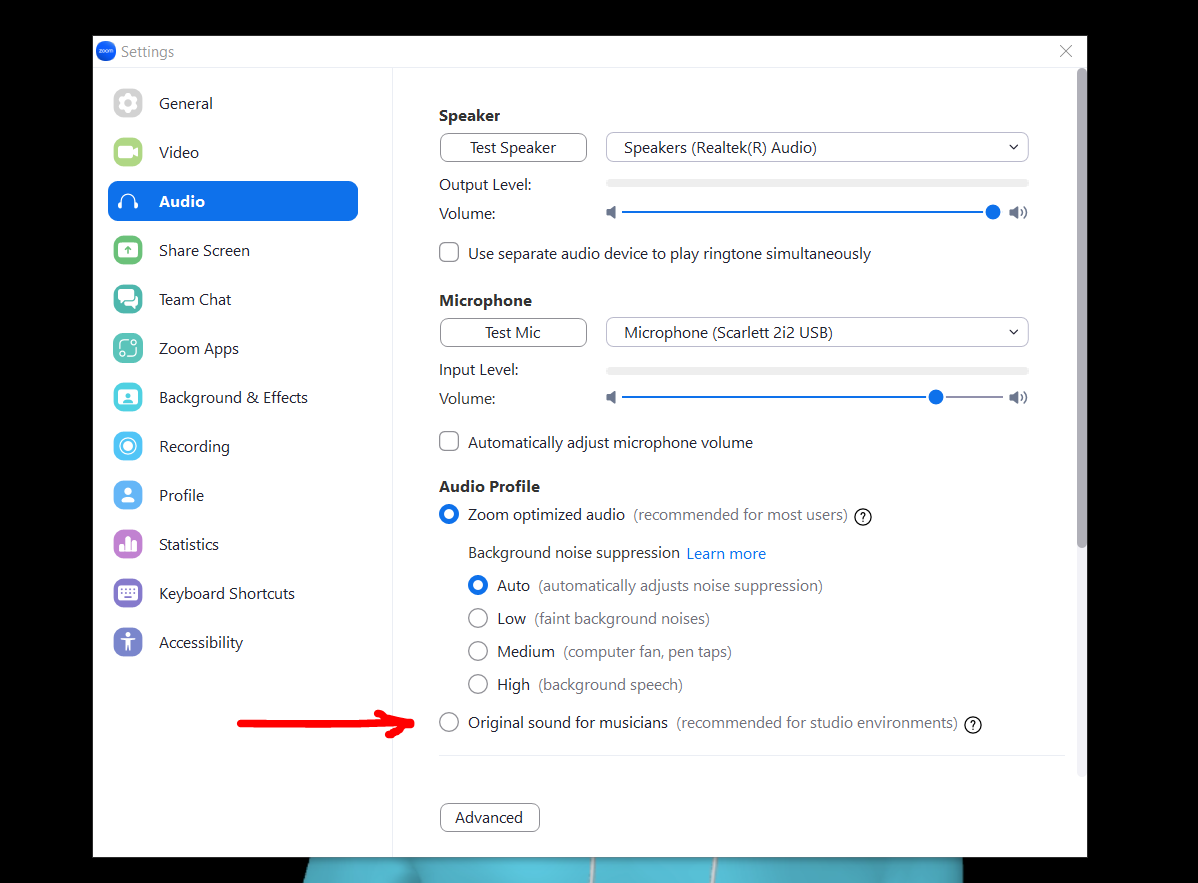The width and height of the screenshot is (1198, 883).
Task: Click the Audio Profile heading
Action: [x=490, y=487]
